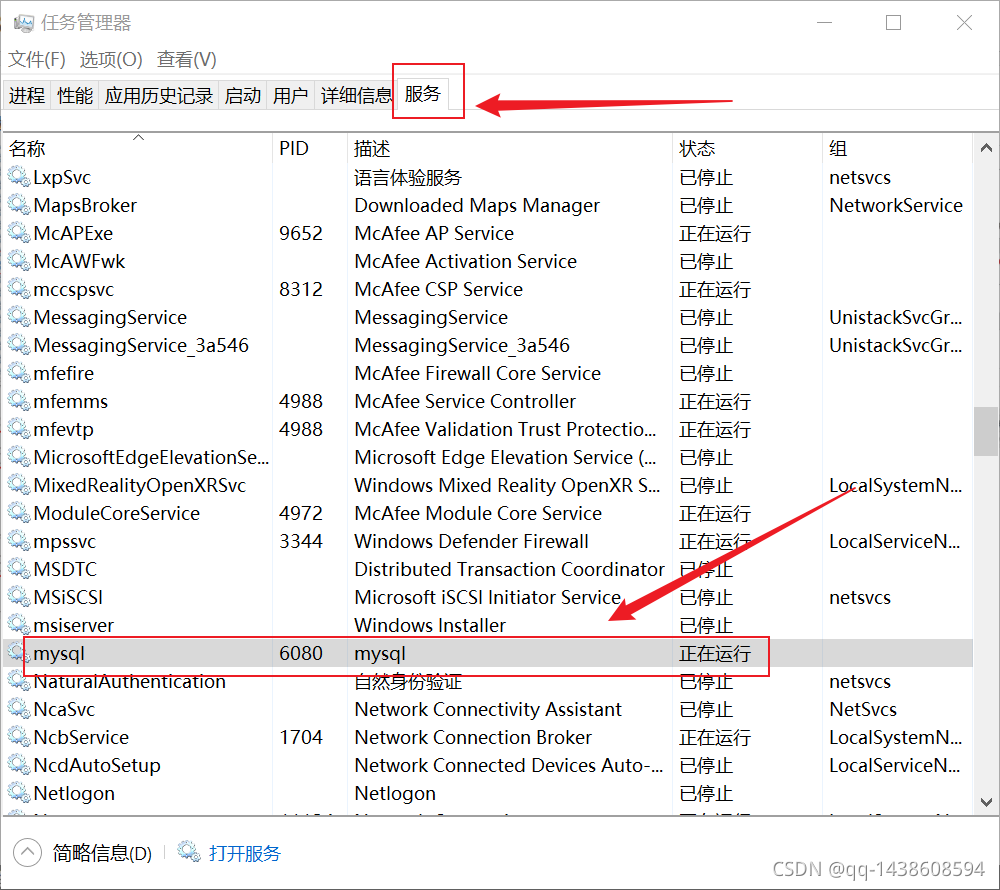The image size is (1000, 890).
Task: Click the gear icon beside mfefire
Action: 18,373
